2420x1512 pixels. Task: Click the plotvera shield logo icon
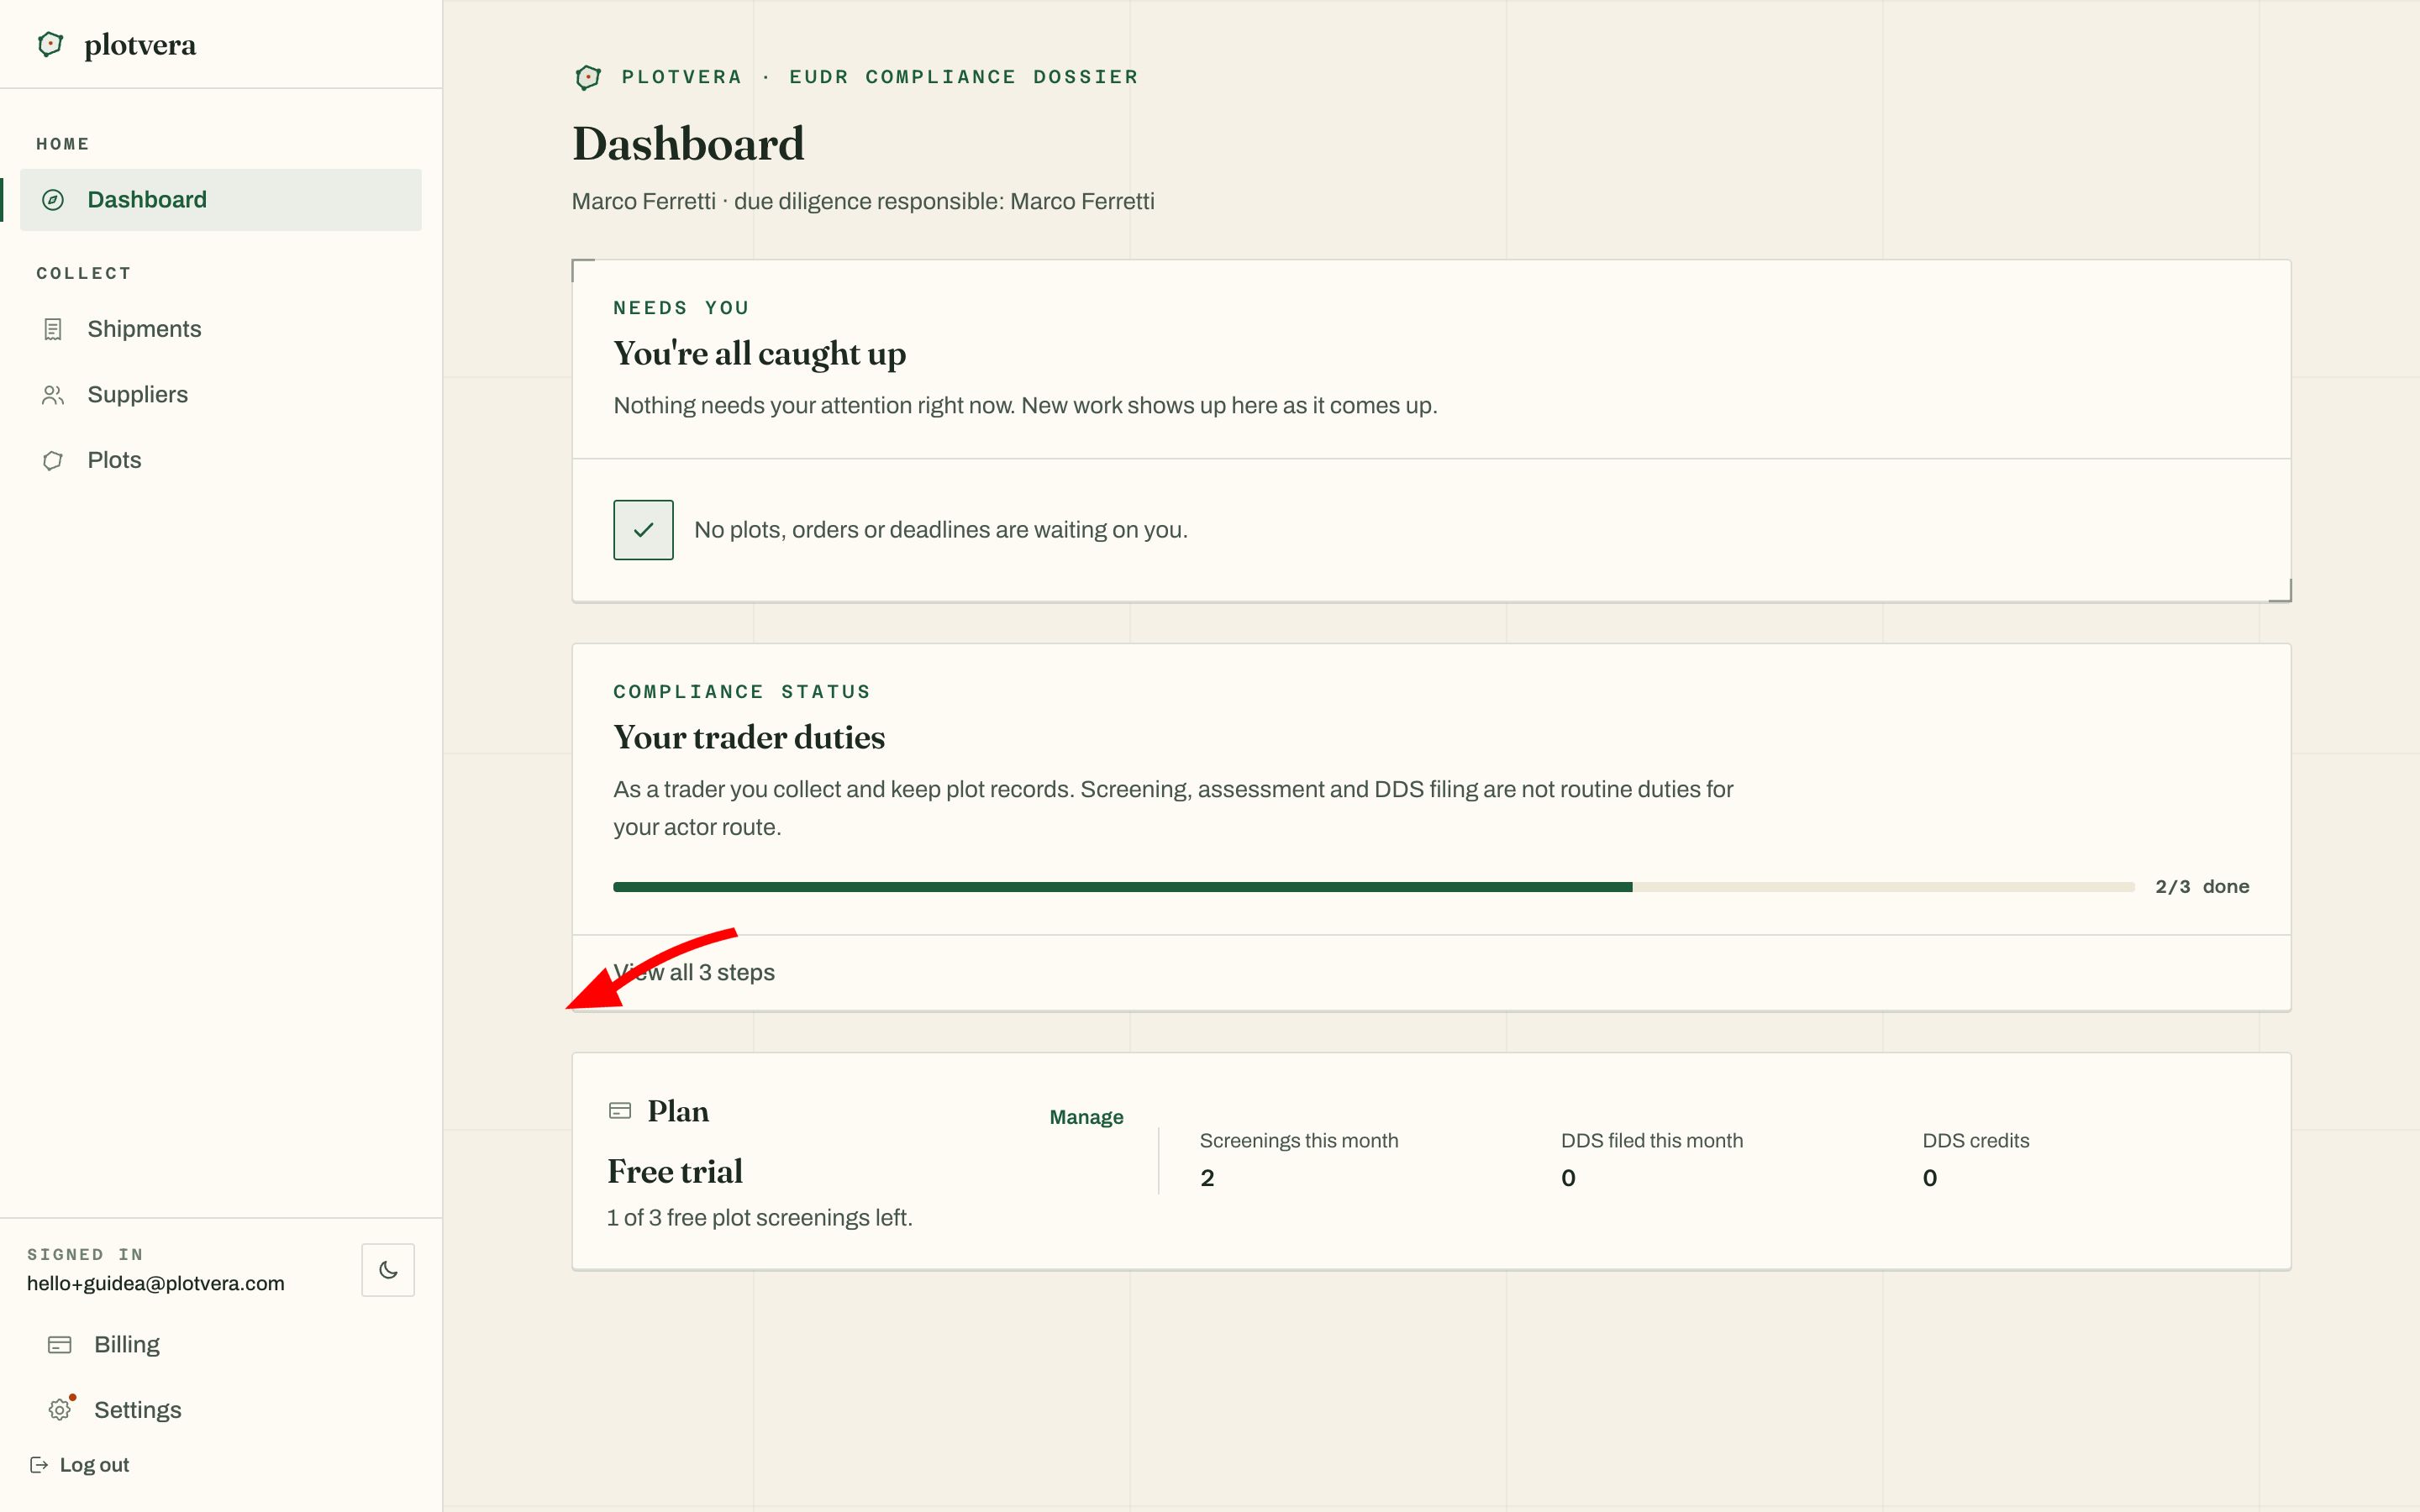point(50,44)
